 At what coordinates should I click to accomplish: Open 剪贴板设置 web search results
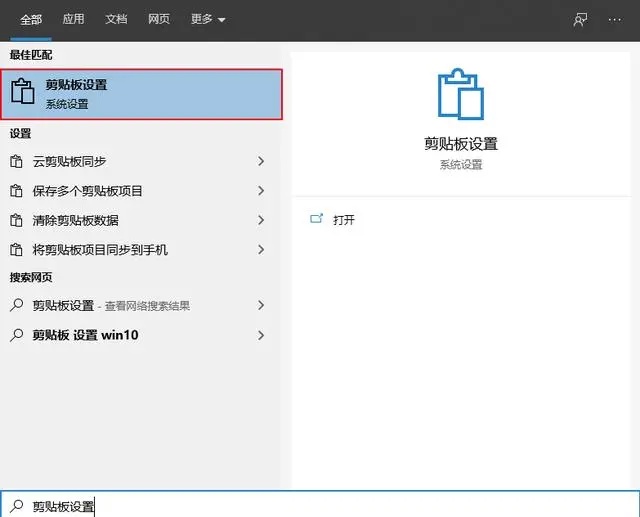pos(140,305)
